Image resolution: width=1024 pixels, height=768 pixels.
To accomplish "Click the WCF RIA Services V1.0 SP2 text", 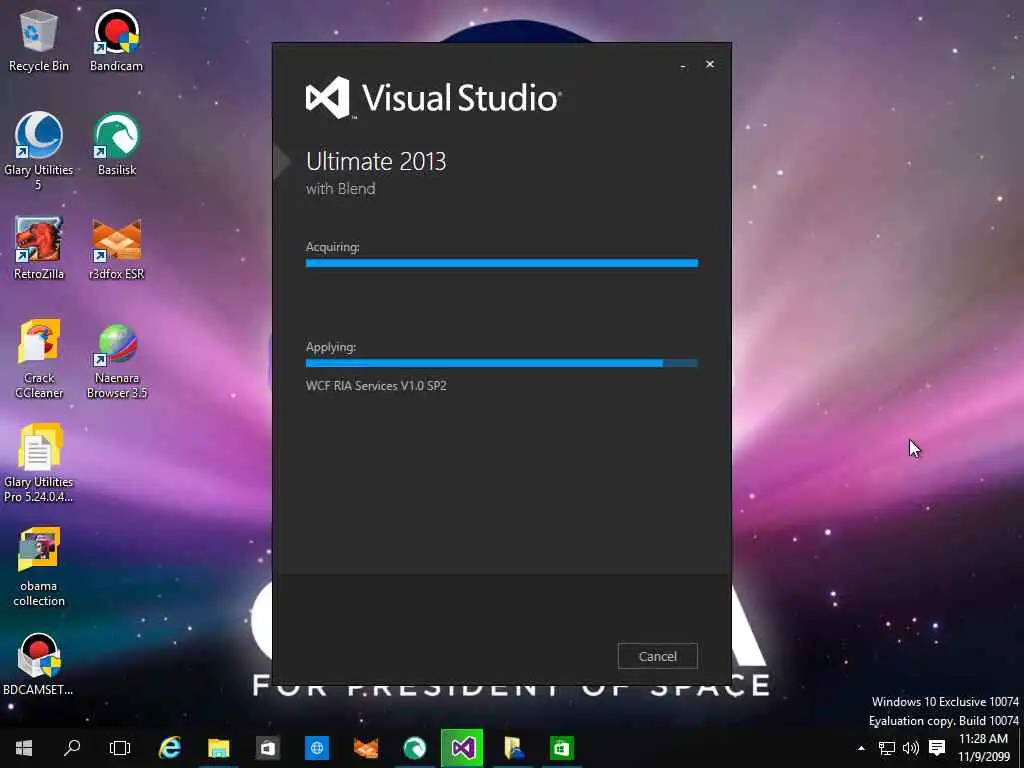I will coord(376,386).
